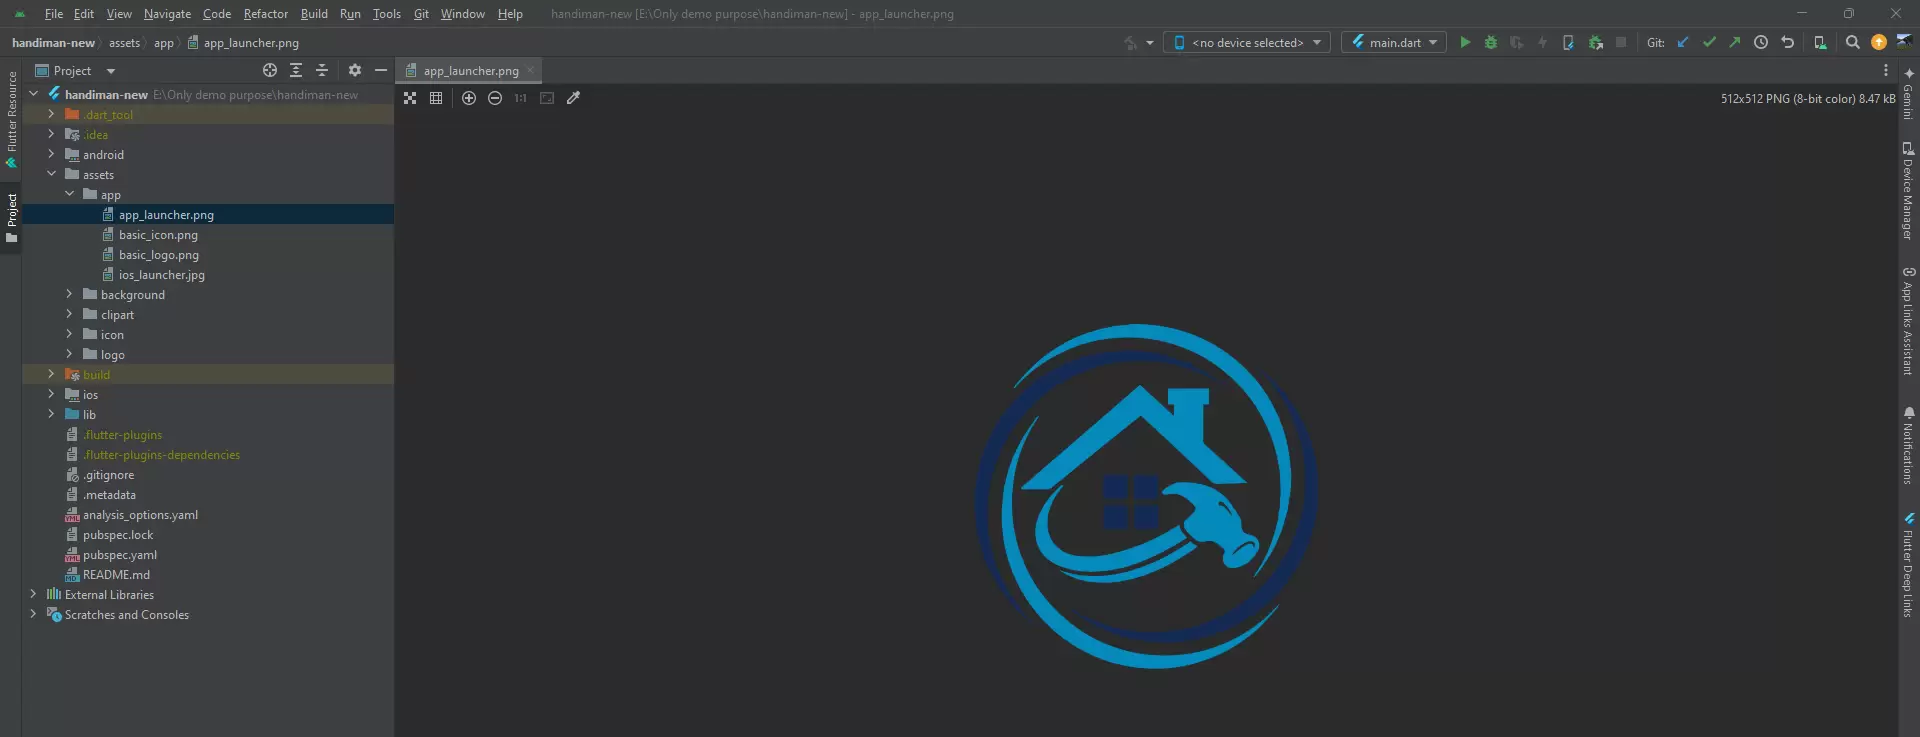Viewport: 1920px width, 737px height.
Task: Click the Debug bug icon in the toolbar
Action: (1491, 43)
